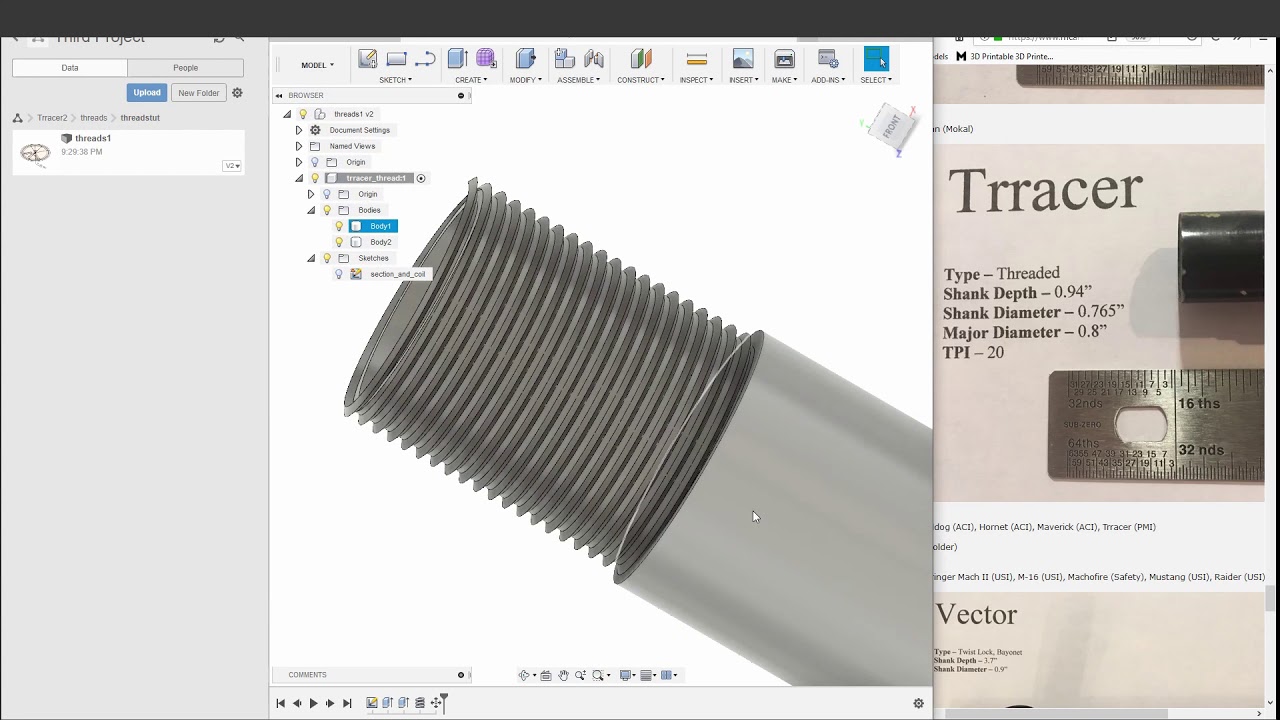Activate the Measure inspect tool
Viewport: 1280px width, 720px height.
click(697, 59)
